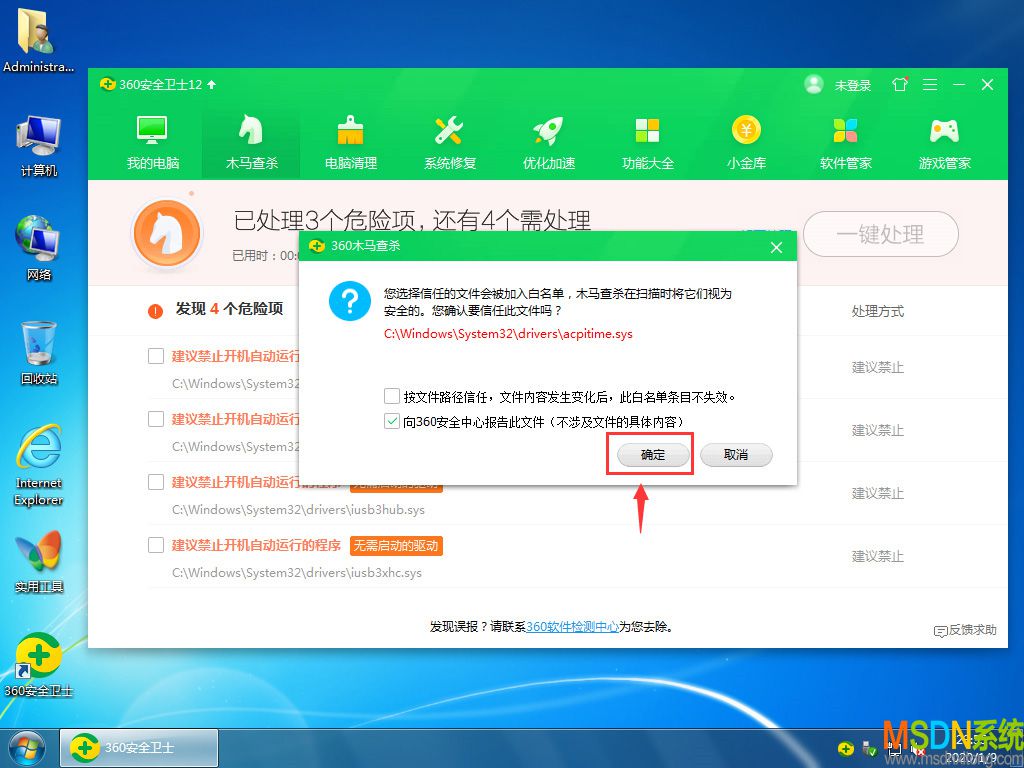Click the 一键处理 button

(880, 234)
